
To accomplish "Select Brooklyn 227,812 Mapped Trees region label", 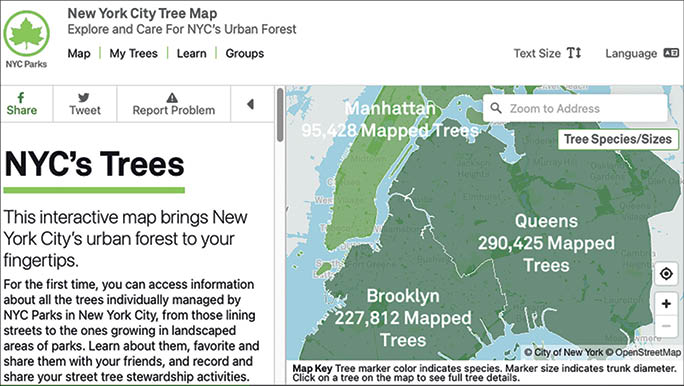I will [x=403, y=318].
